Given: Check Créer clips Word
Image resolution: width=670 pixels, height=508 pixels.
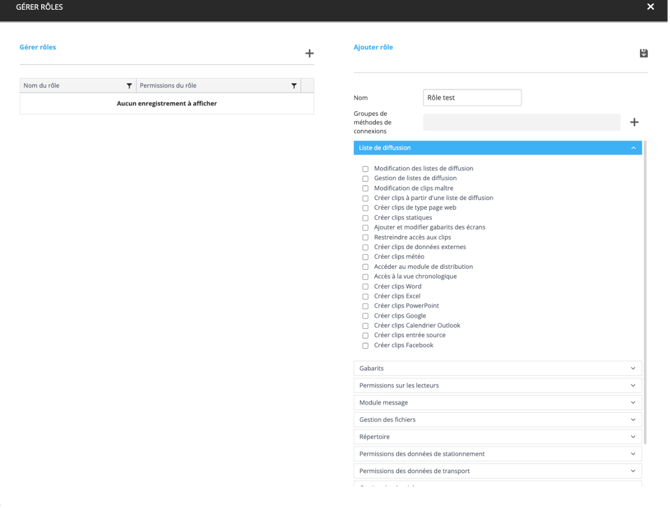Looking at the screenshot, I should [x=365, y=287].
